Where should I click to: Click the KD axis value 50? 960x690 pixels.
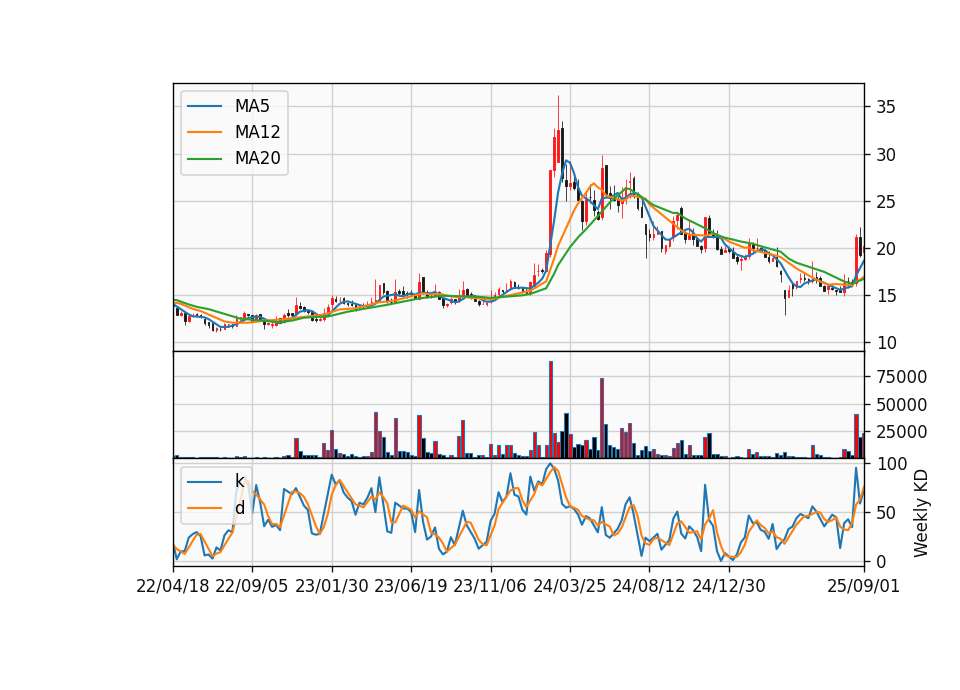[x=886, y=512]
